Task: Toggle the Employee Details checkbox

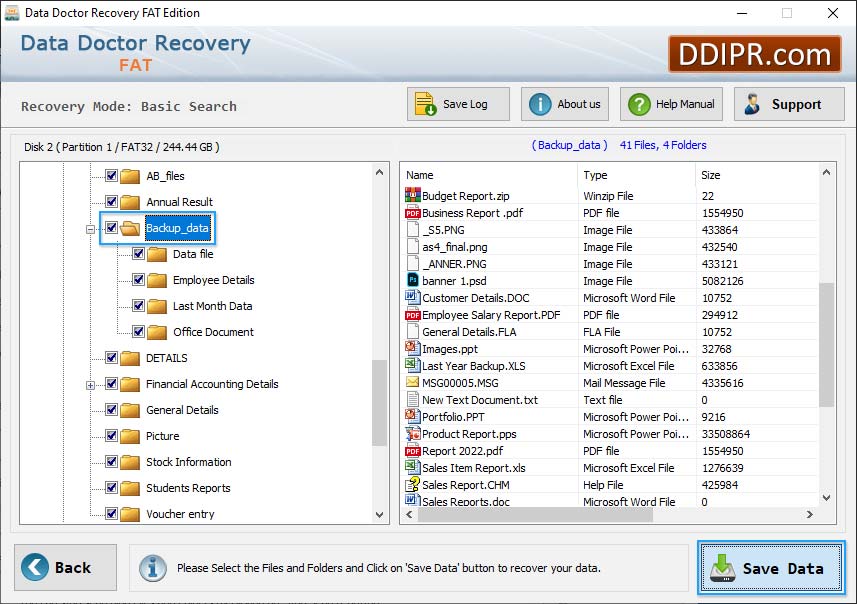Action: pyautogui.click(x=138, y=279)
